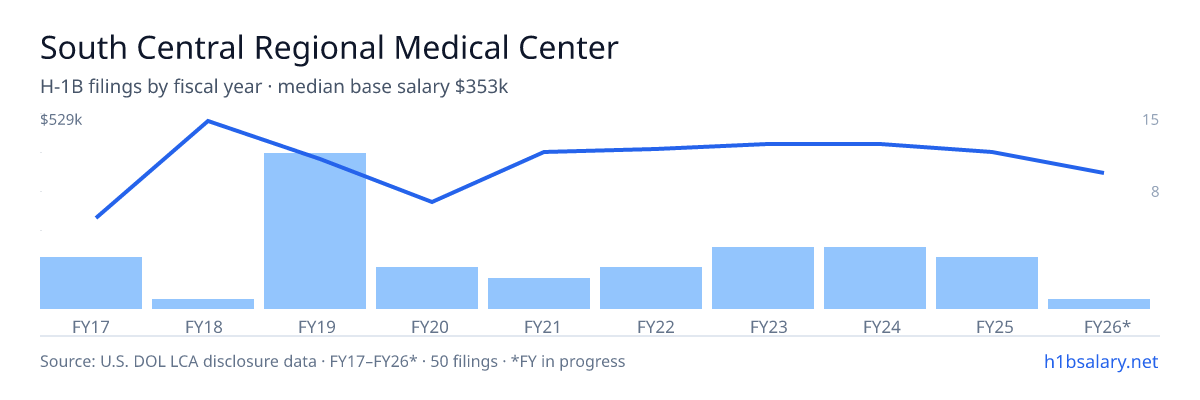Viewport: 1200px width, 400px height.
Task: Click the FY23 bar
Action: tap(763, 278)
